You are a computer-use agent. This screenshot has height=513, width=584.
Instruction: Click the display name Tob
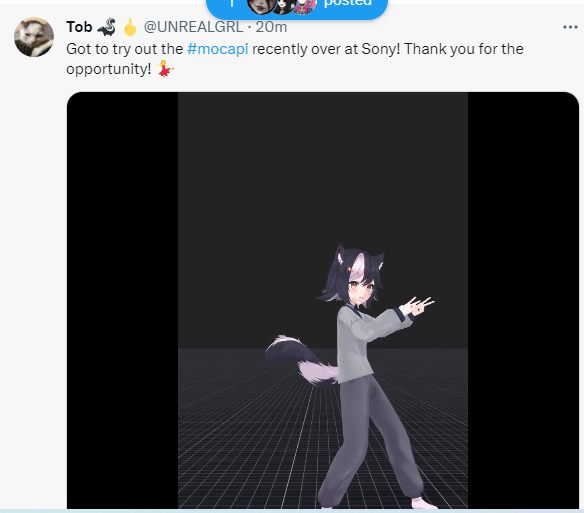[79, 27]
